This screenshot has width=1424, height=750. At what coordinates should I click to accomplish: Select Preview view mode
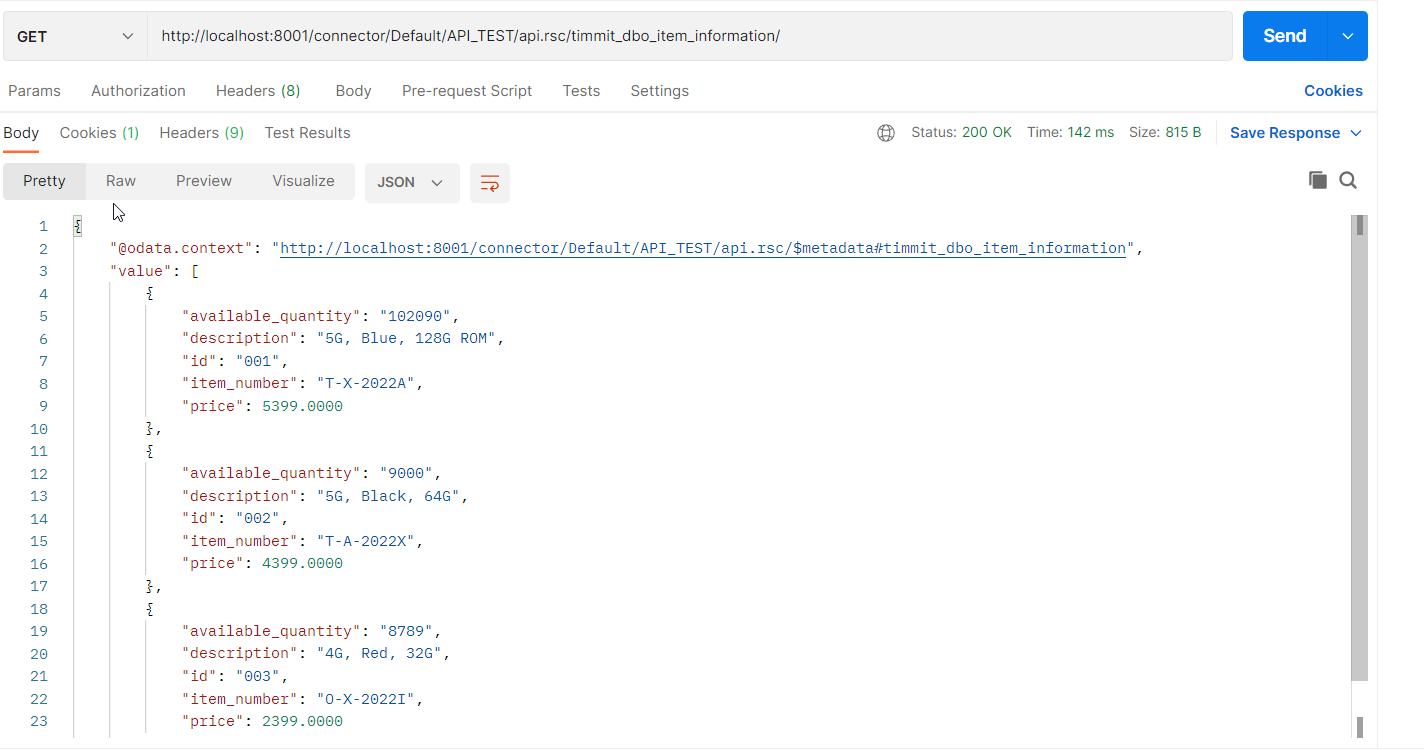pyautogui.click(x=204, y=182)
